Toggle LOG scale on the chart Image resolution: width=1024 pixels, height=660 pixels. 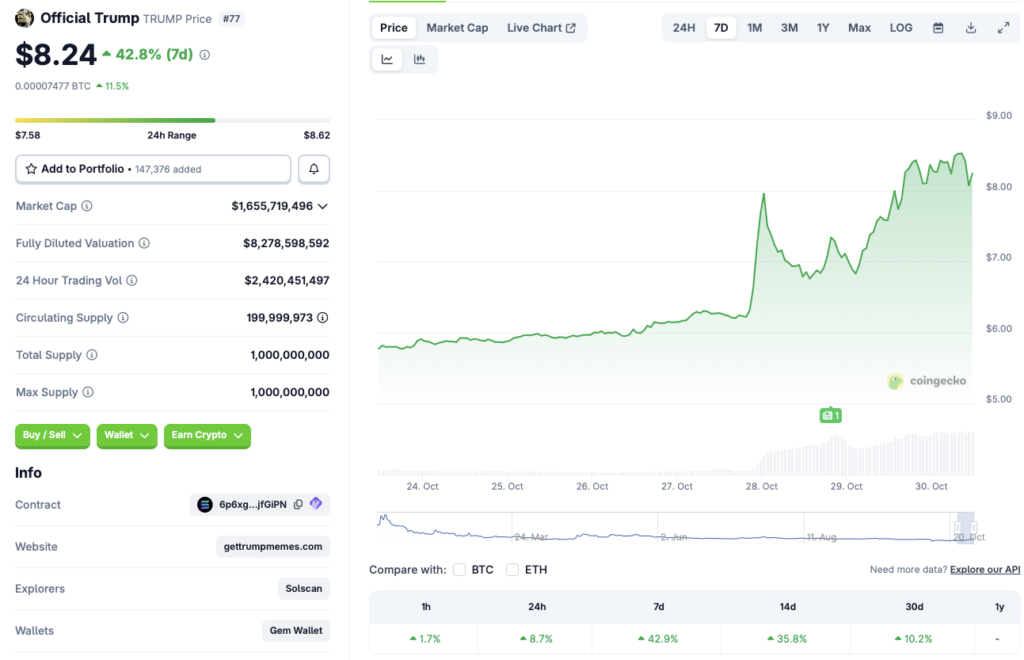click(x=901, y=28)
